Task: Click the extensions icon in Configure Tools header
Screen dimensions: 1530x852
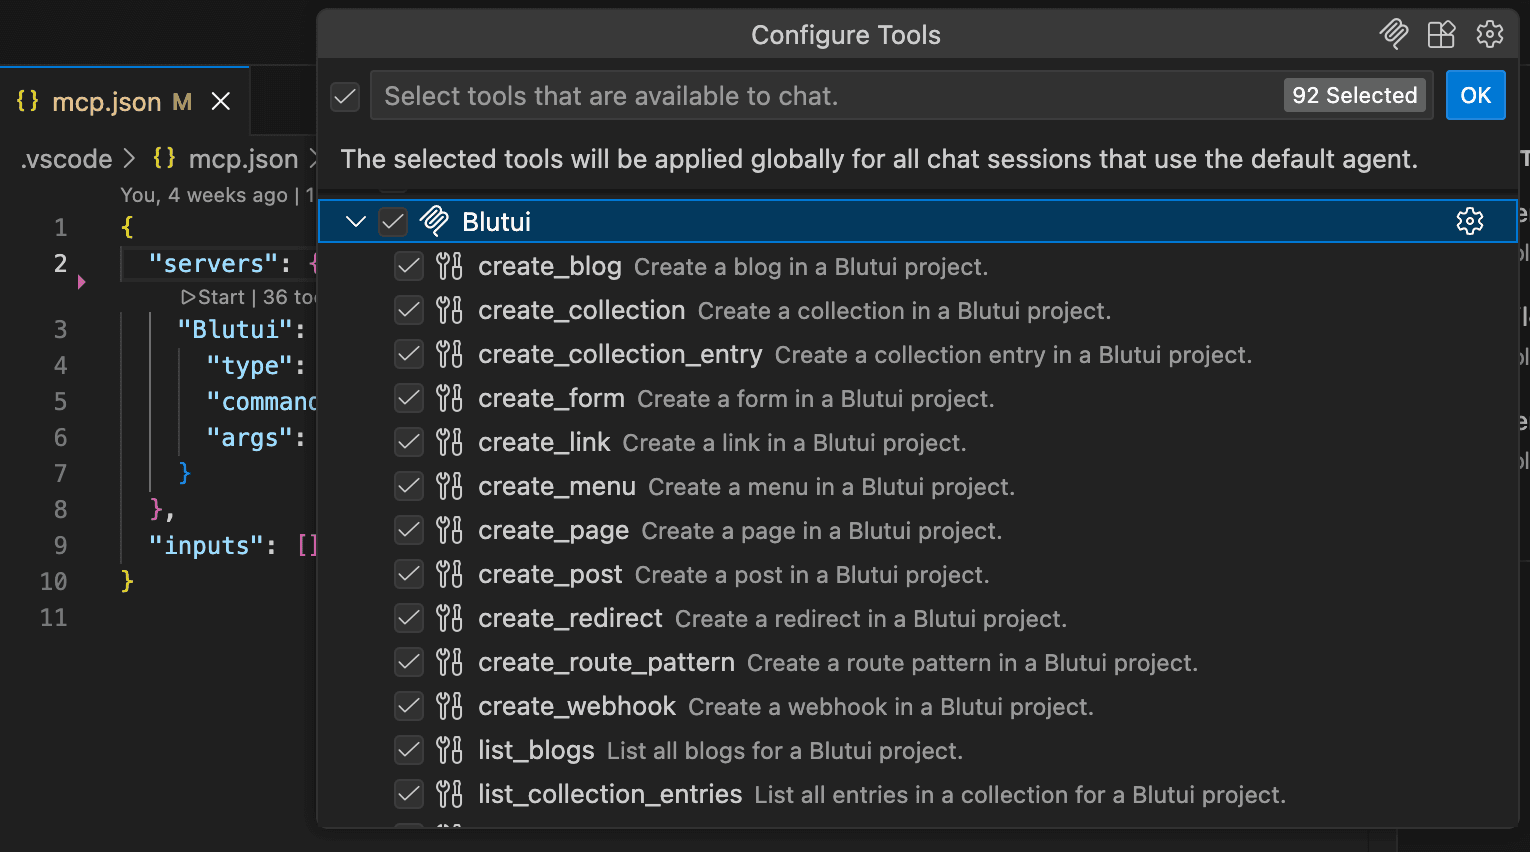Action: (1441, 35)
